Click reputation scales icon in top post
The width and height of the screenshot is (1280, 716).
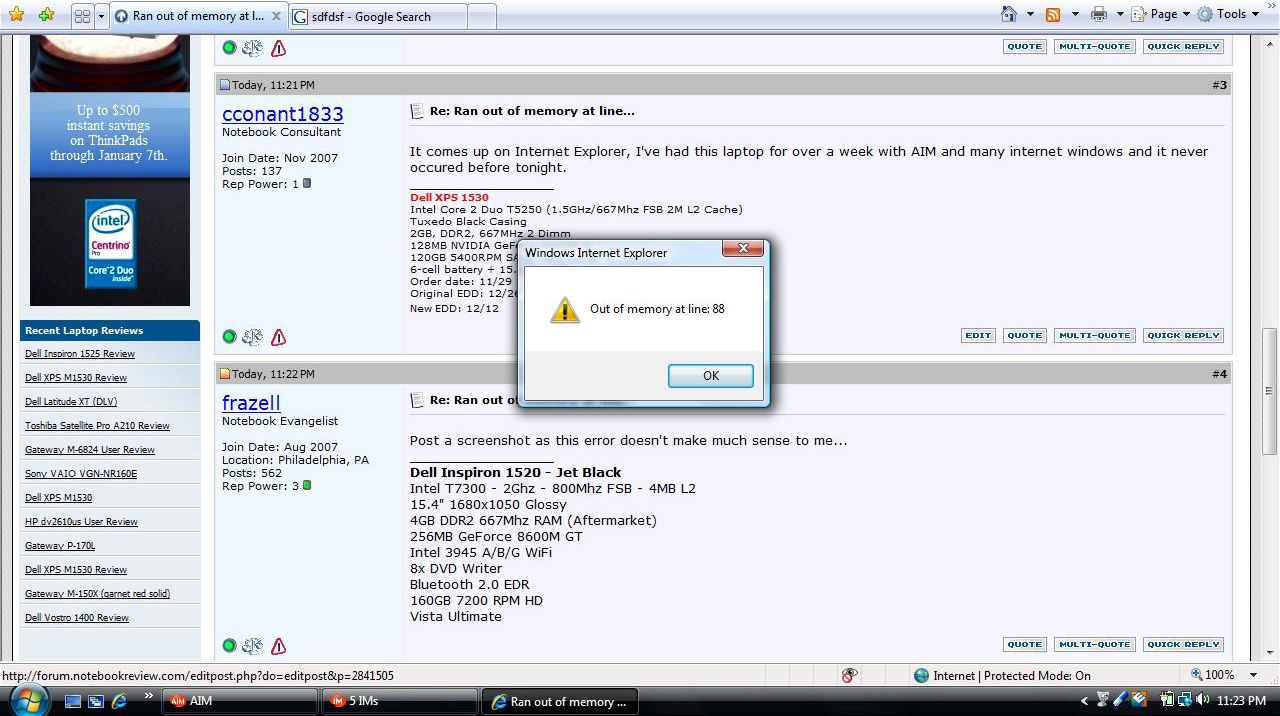coord(252,48)
